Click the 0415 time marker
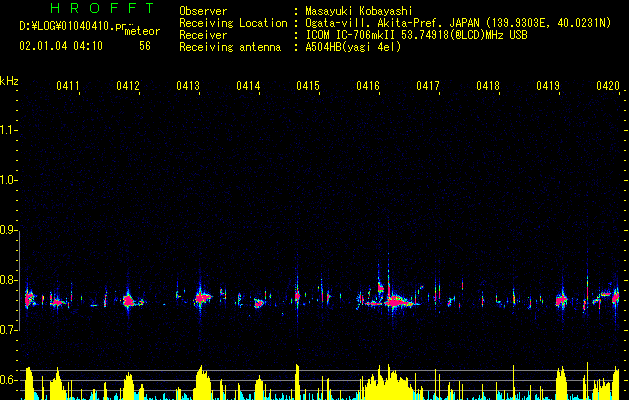 [308, 86]
